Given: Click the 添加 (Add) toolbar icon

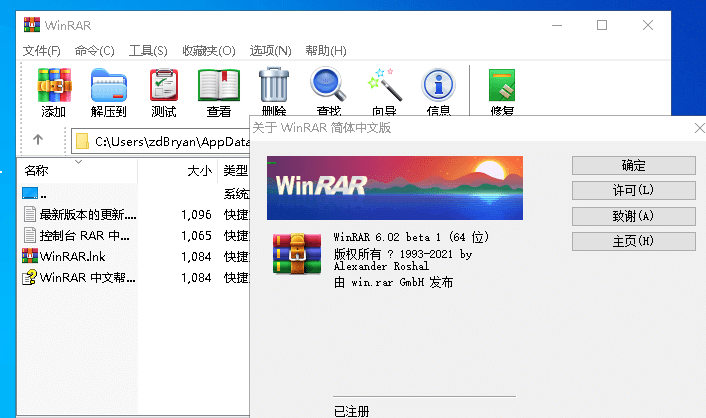Looking at the screenshot, I should pyautogui.click(x=54, y=87).
